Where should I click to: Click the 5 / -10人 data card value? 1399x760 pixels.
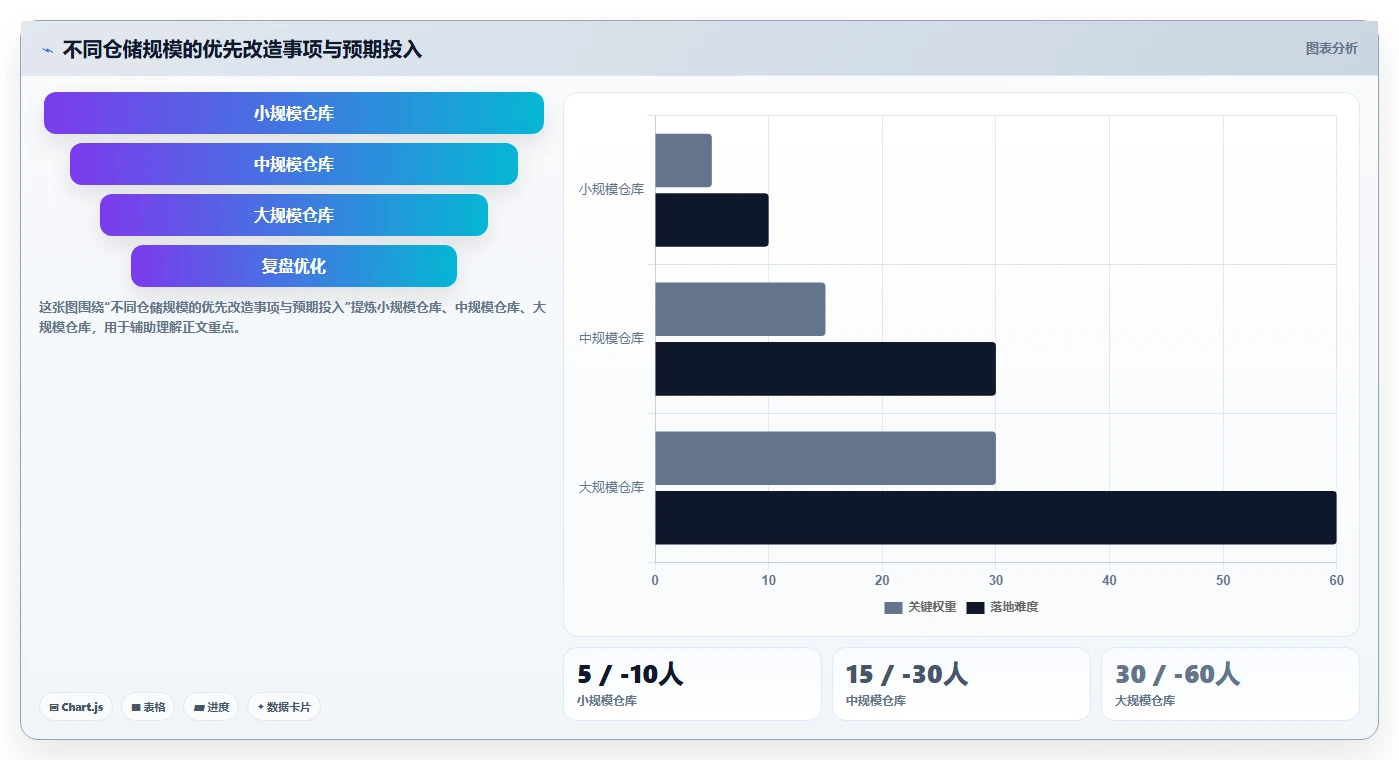630,674
